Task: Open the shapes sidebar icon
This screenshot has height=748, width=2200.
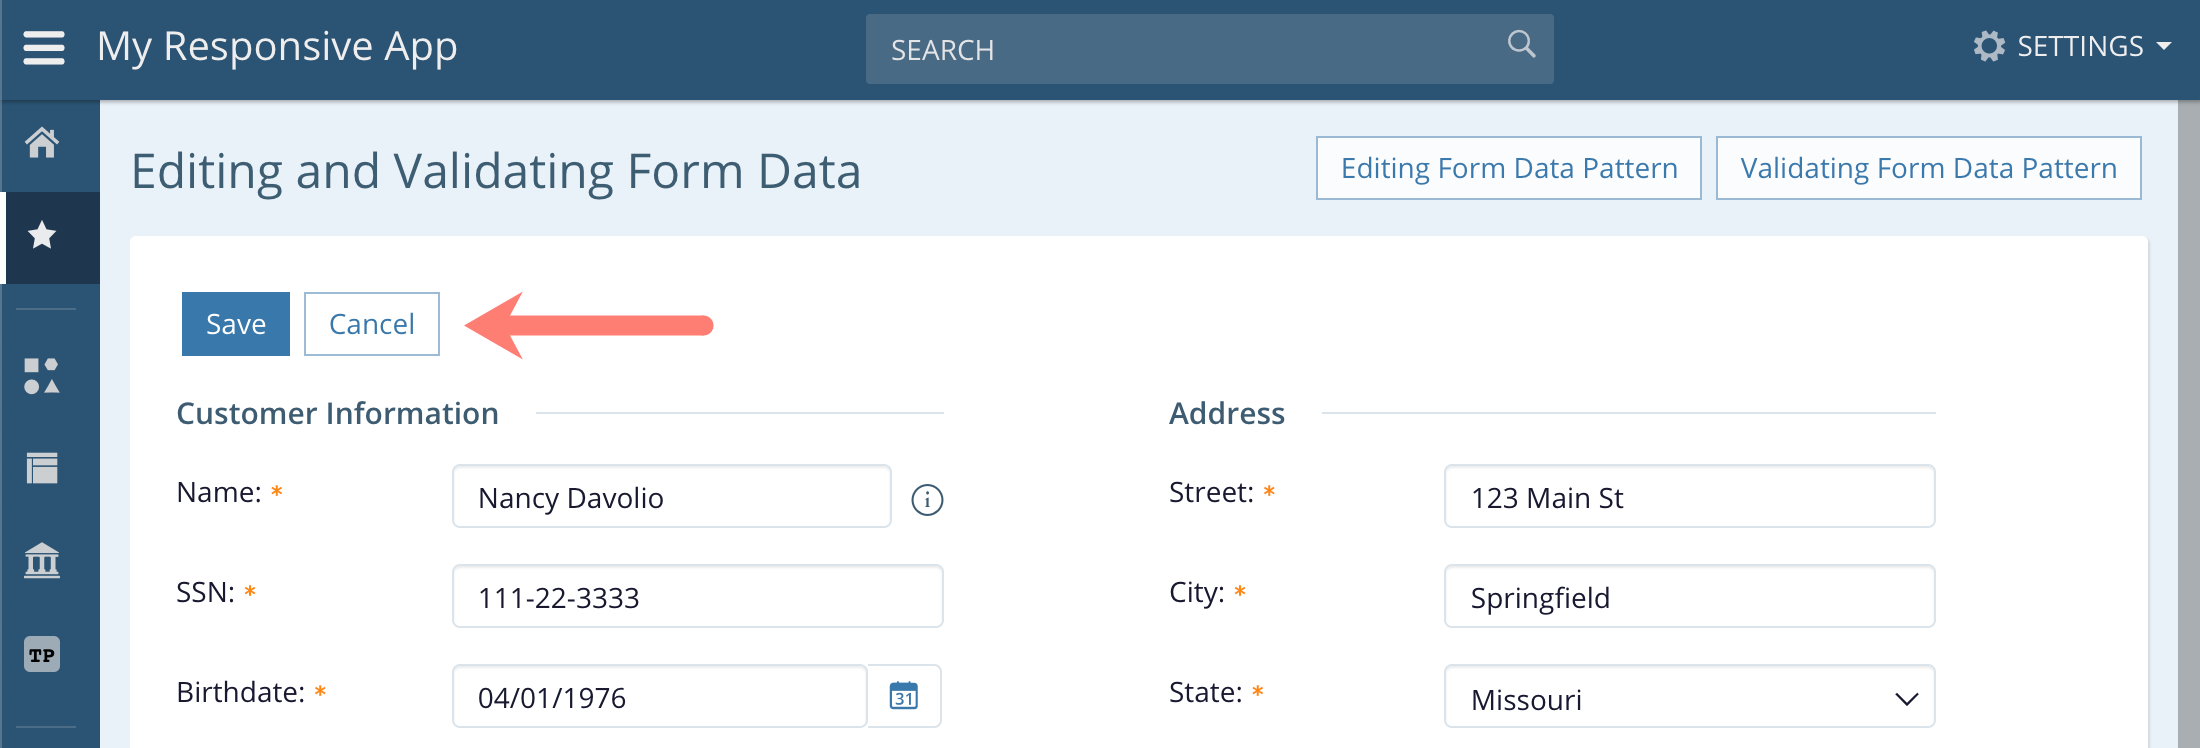Action: [42, 376]
